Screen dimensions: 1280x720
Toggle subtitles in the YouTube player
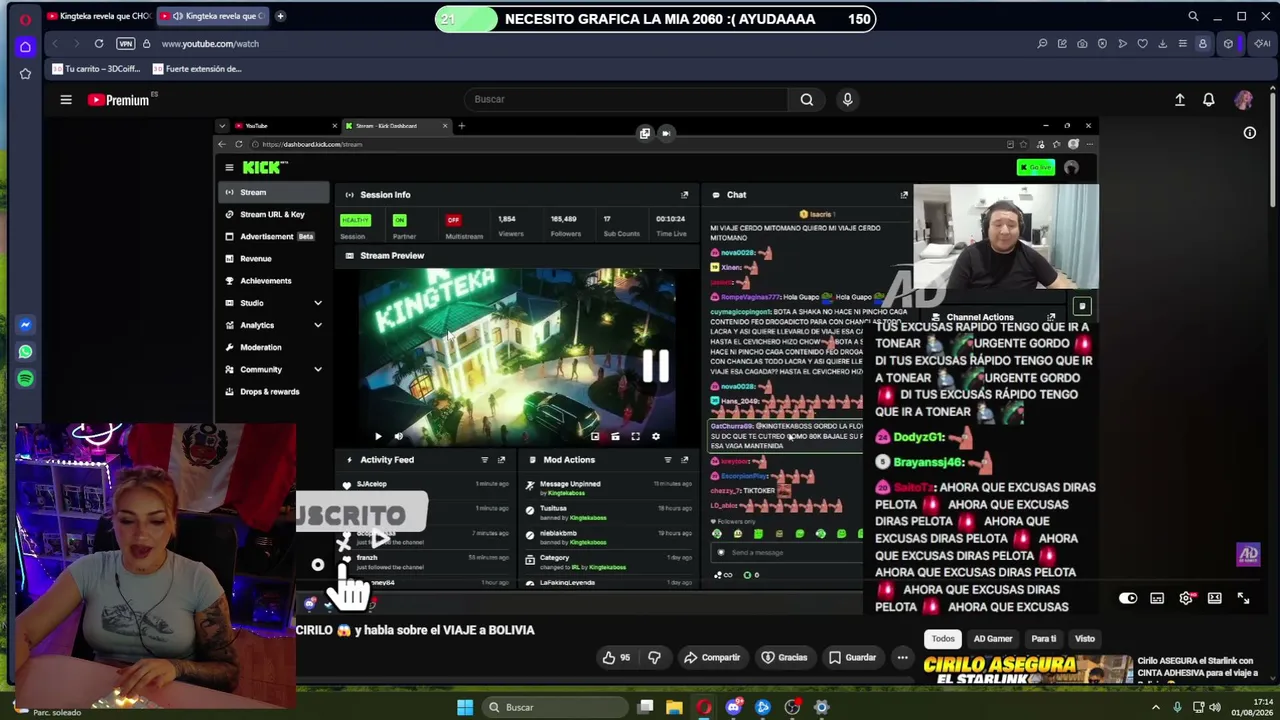[1157, 599]
